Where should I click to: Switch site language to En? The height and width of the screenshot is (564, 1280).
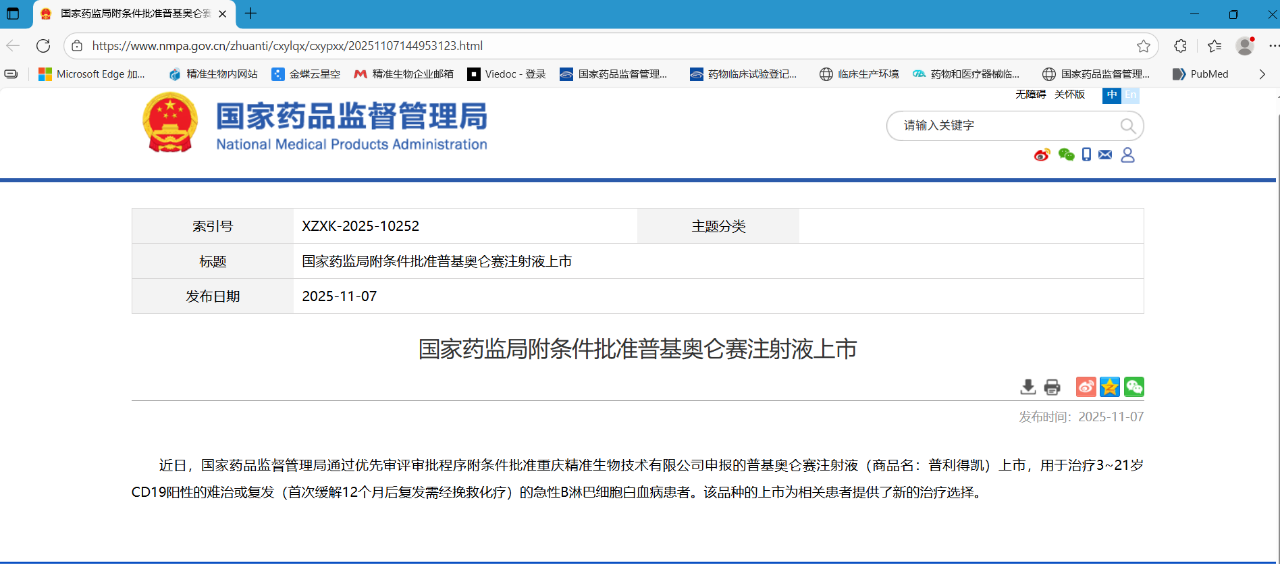click(1131, 95)
